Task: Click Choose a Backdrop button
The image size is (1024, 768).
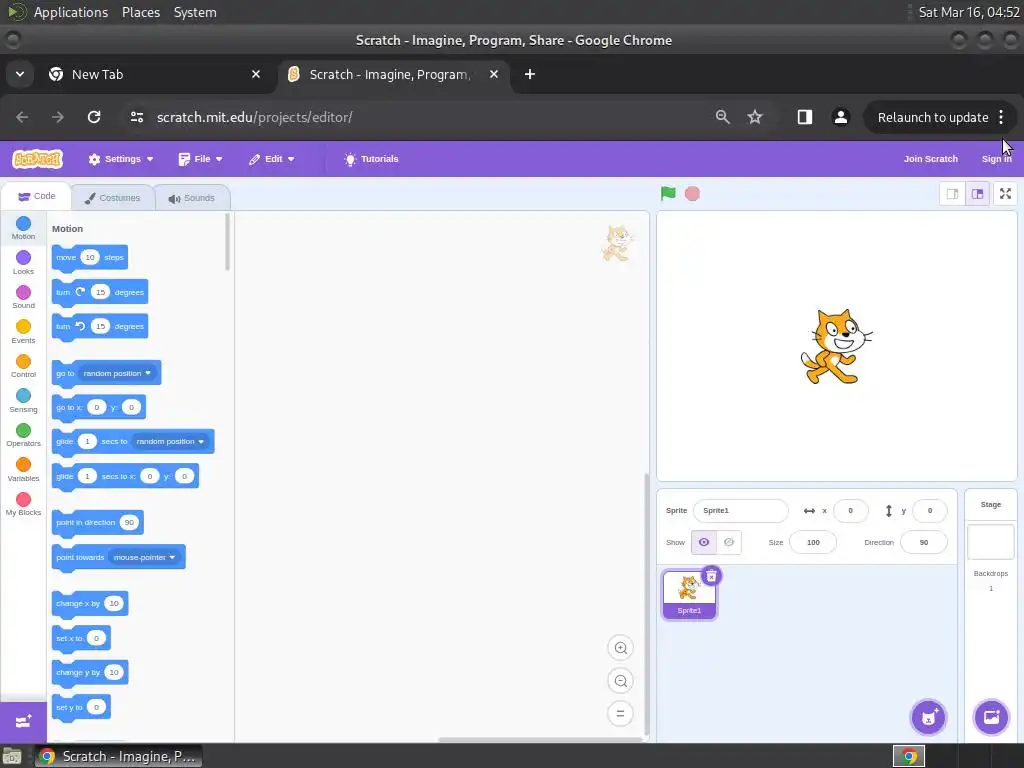Action: 991,717
